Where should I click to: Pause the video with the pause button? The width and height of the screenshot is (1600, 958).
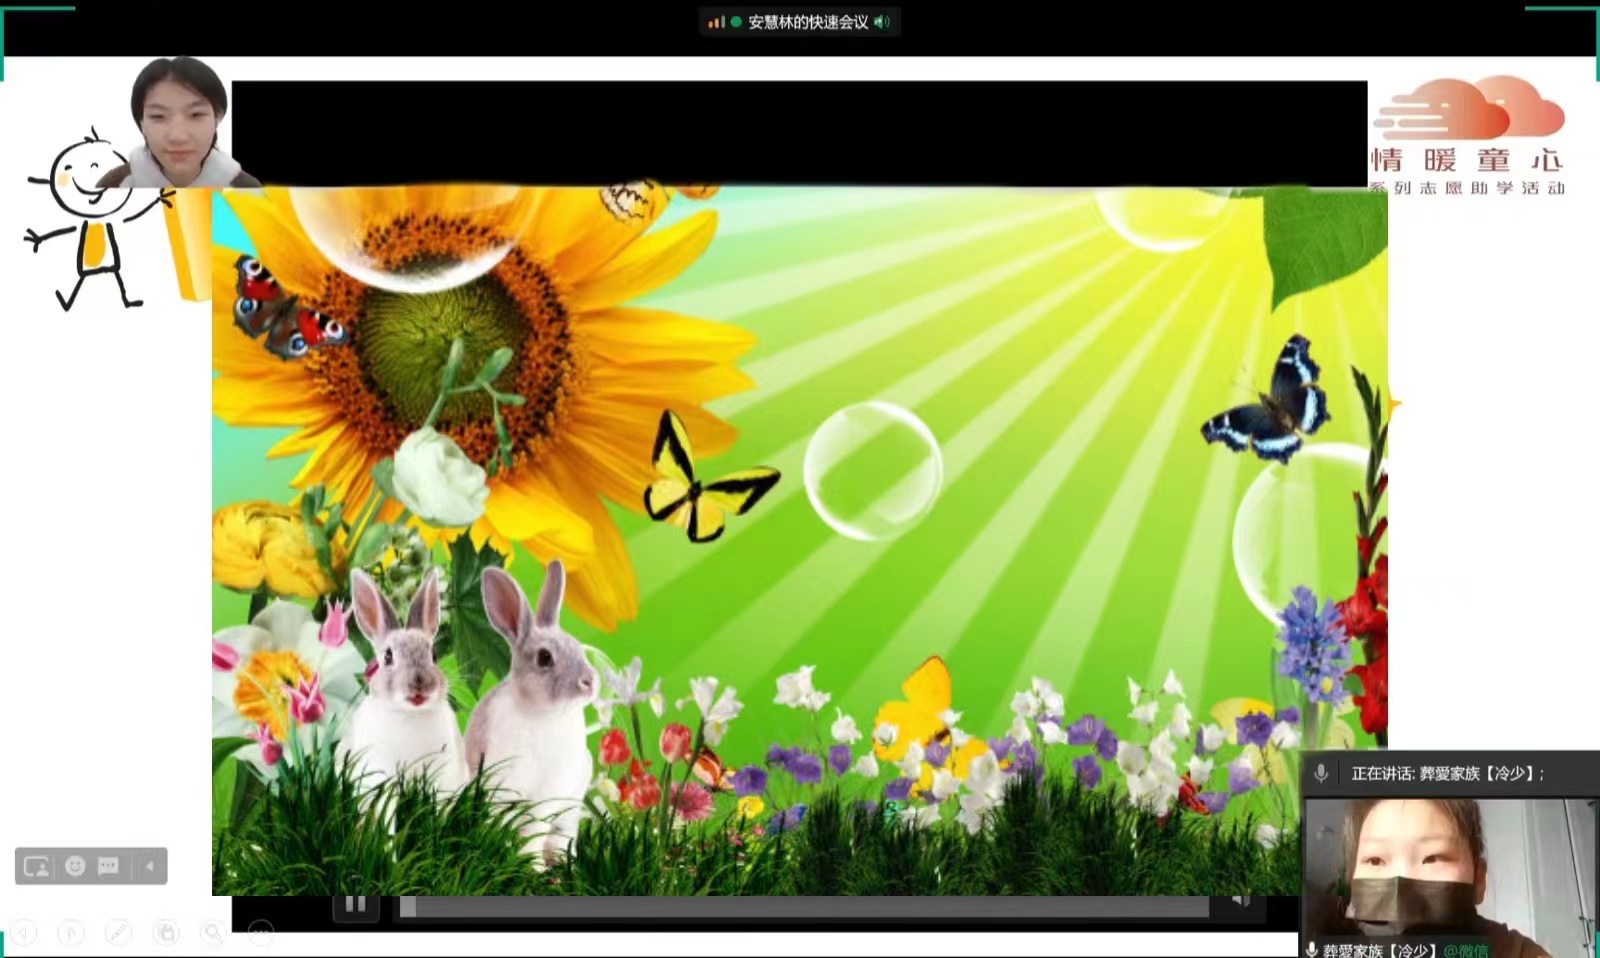pos(355,904)
